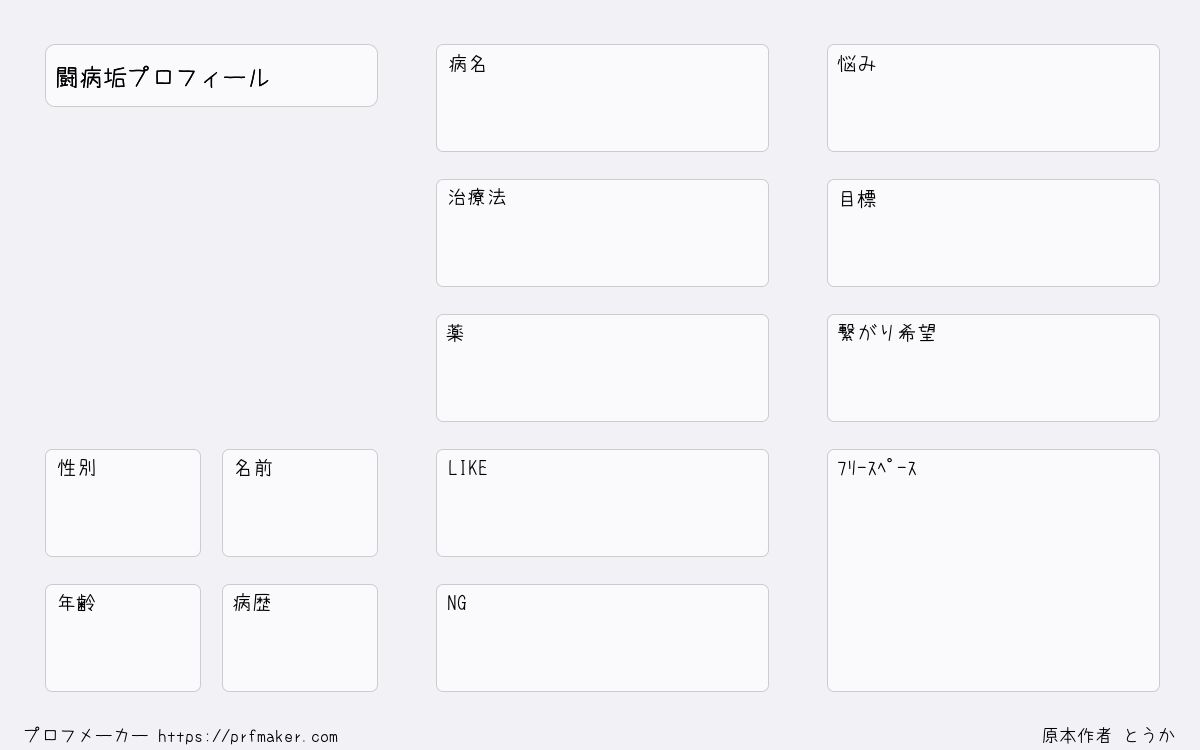Click the 病名 label text
Image resolution: width=1200 pixels, height=750 pixels.
(467, 64)
